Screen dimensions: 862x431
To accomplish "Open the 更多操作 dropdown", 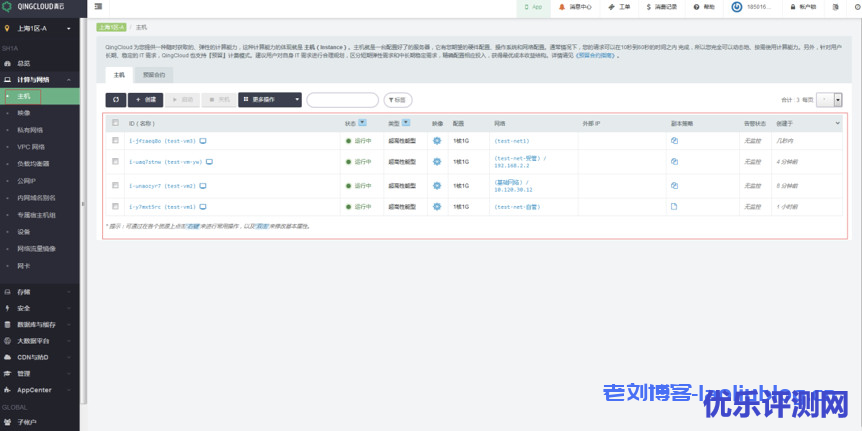I will tap(269, 100).
